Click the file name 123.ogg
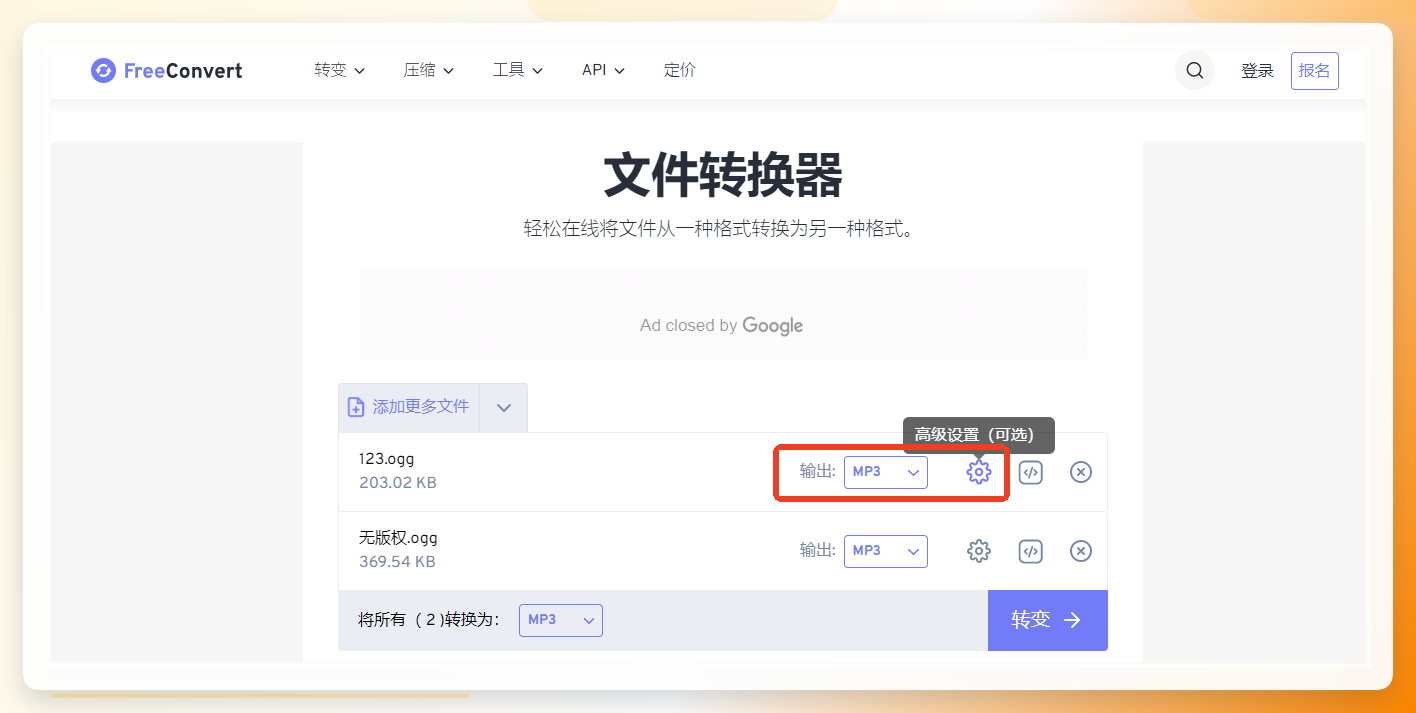 [x=386, y=459]
